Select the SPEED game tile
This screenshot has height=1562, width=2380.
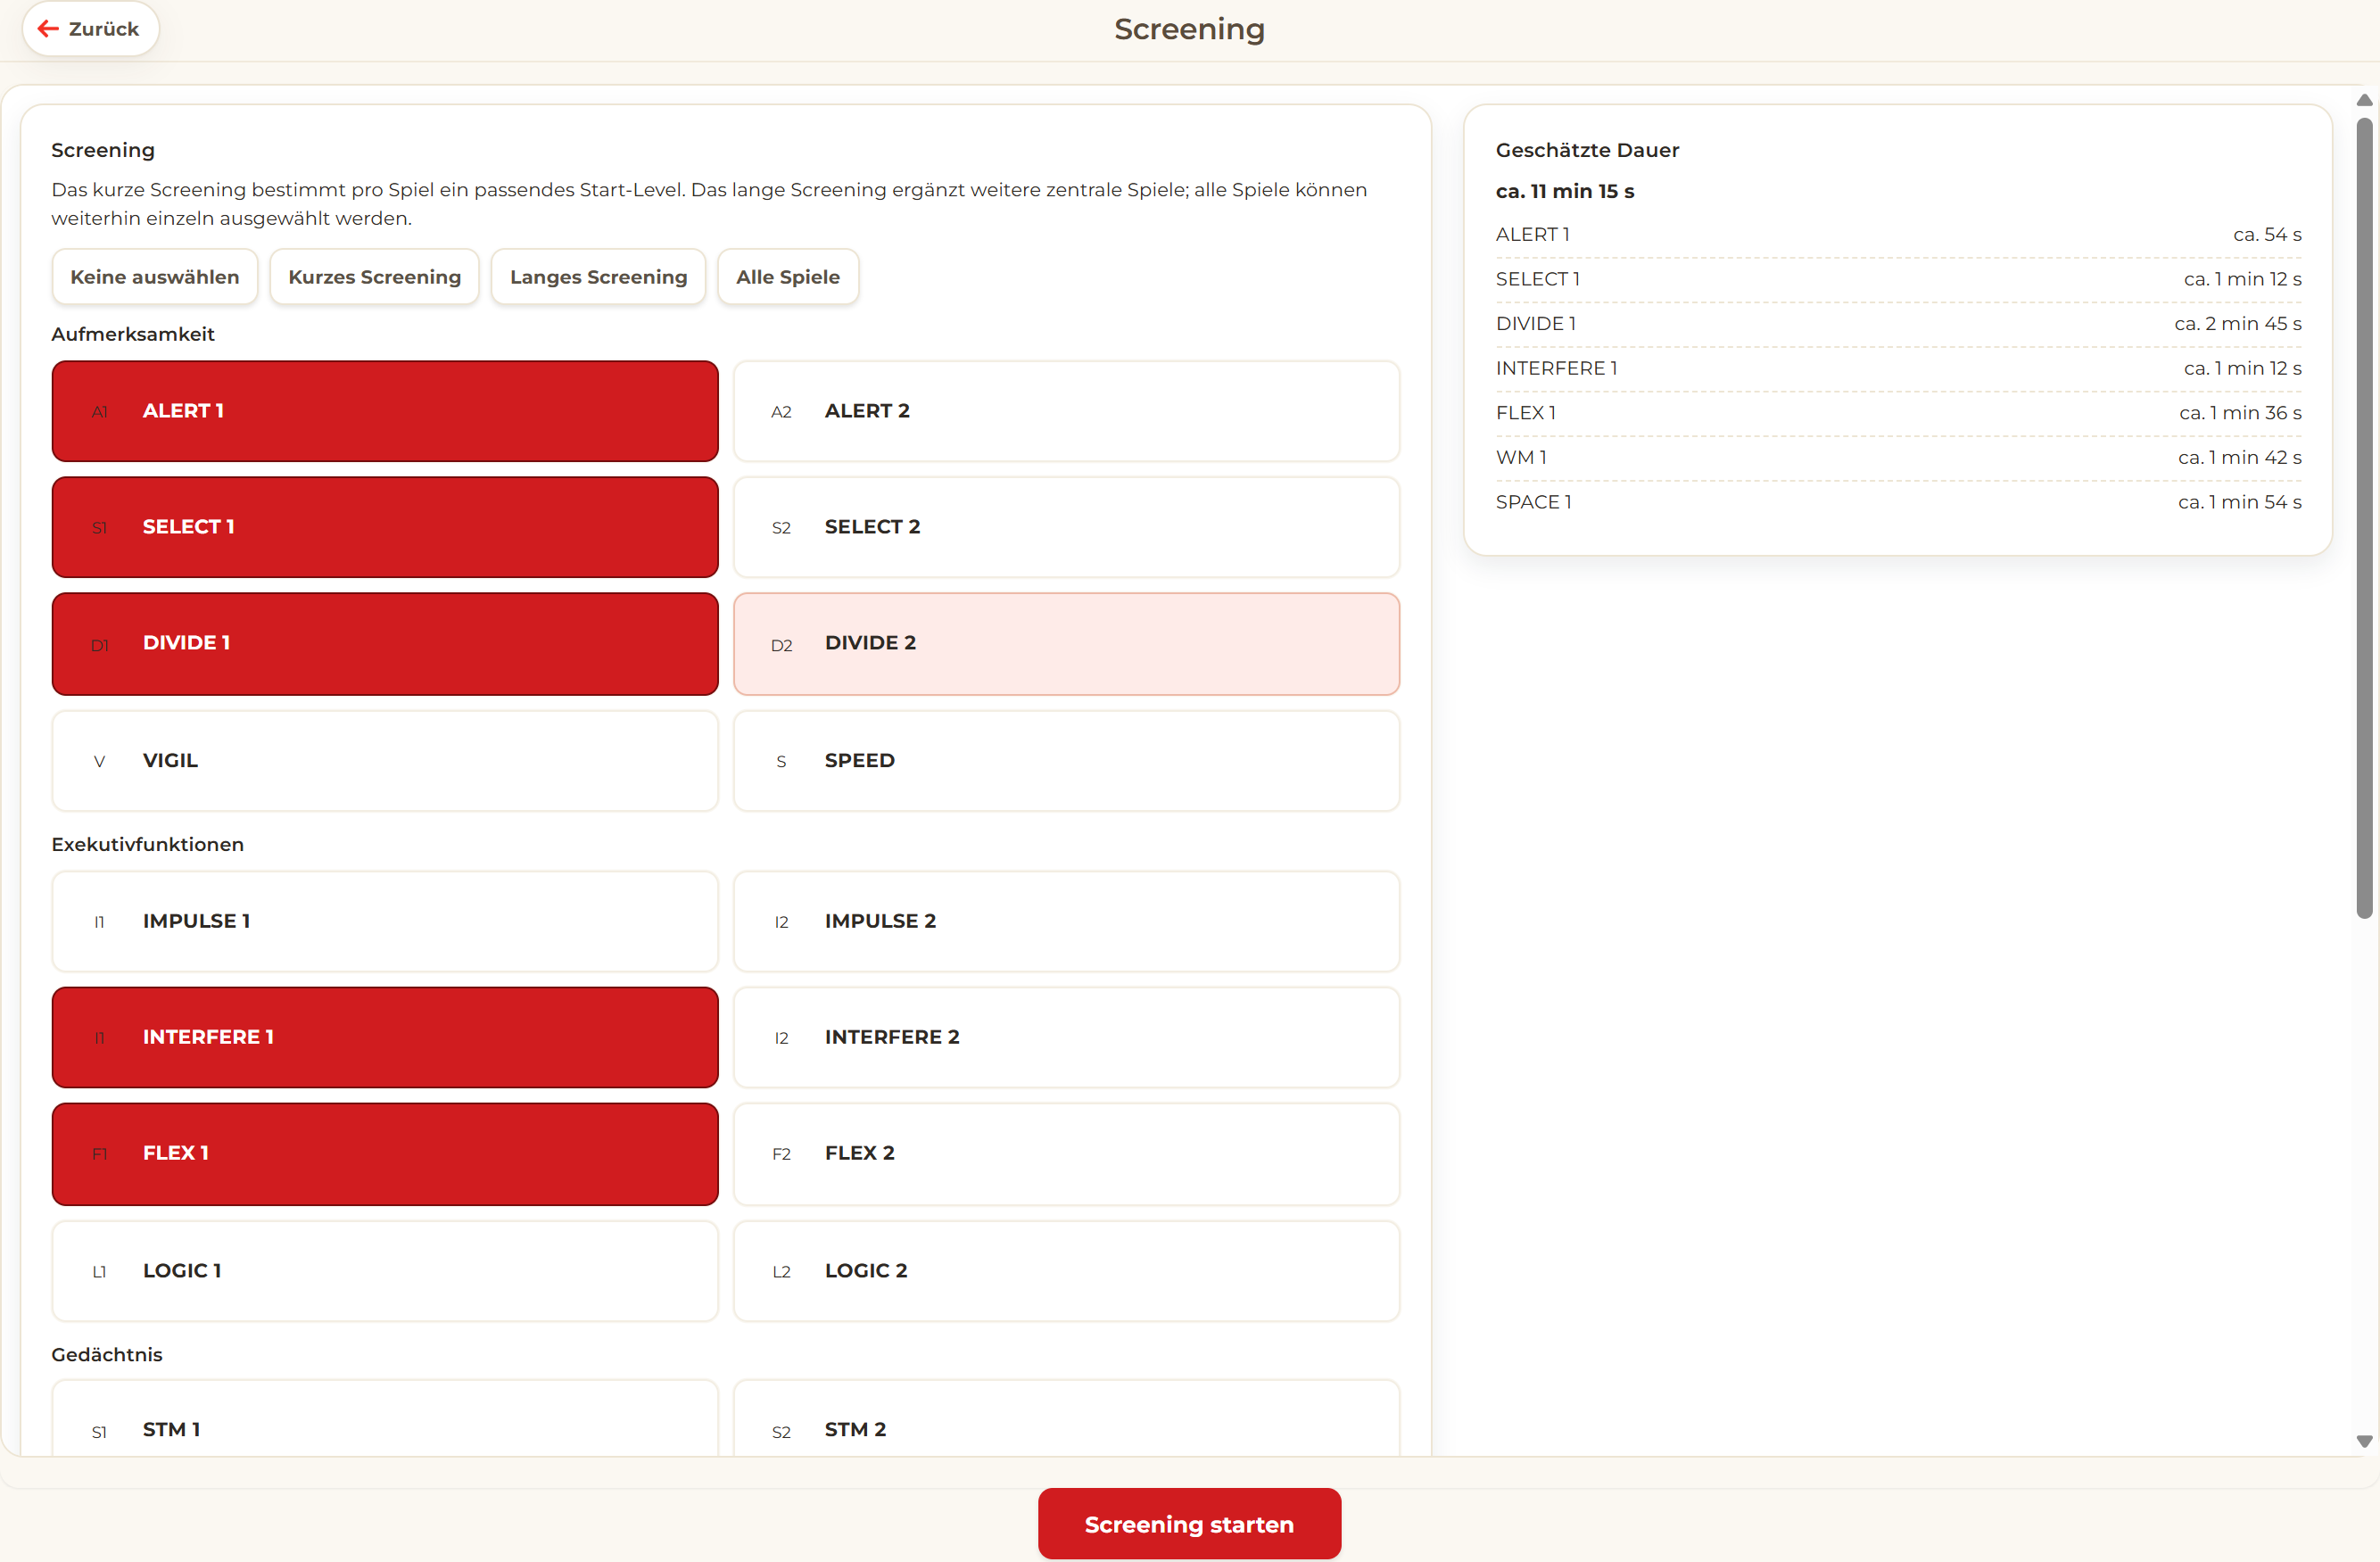pos(1067,761)
